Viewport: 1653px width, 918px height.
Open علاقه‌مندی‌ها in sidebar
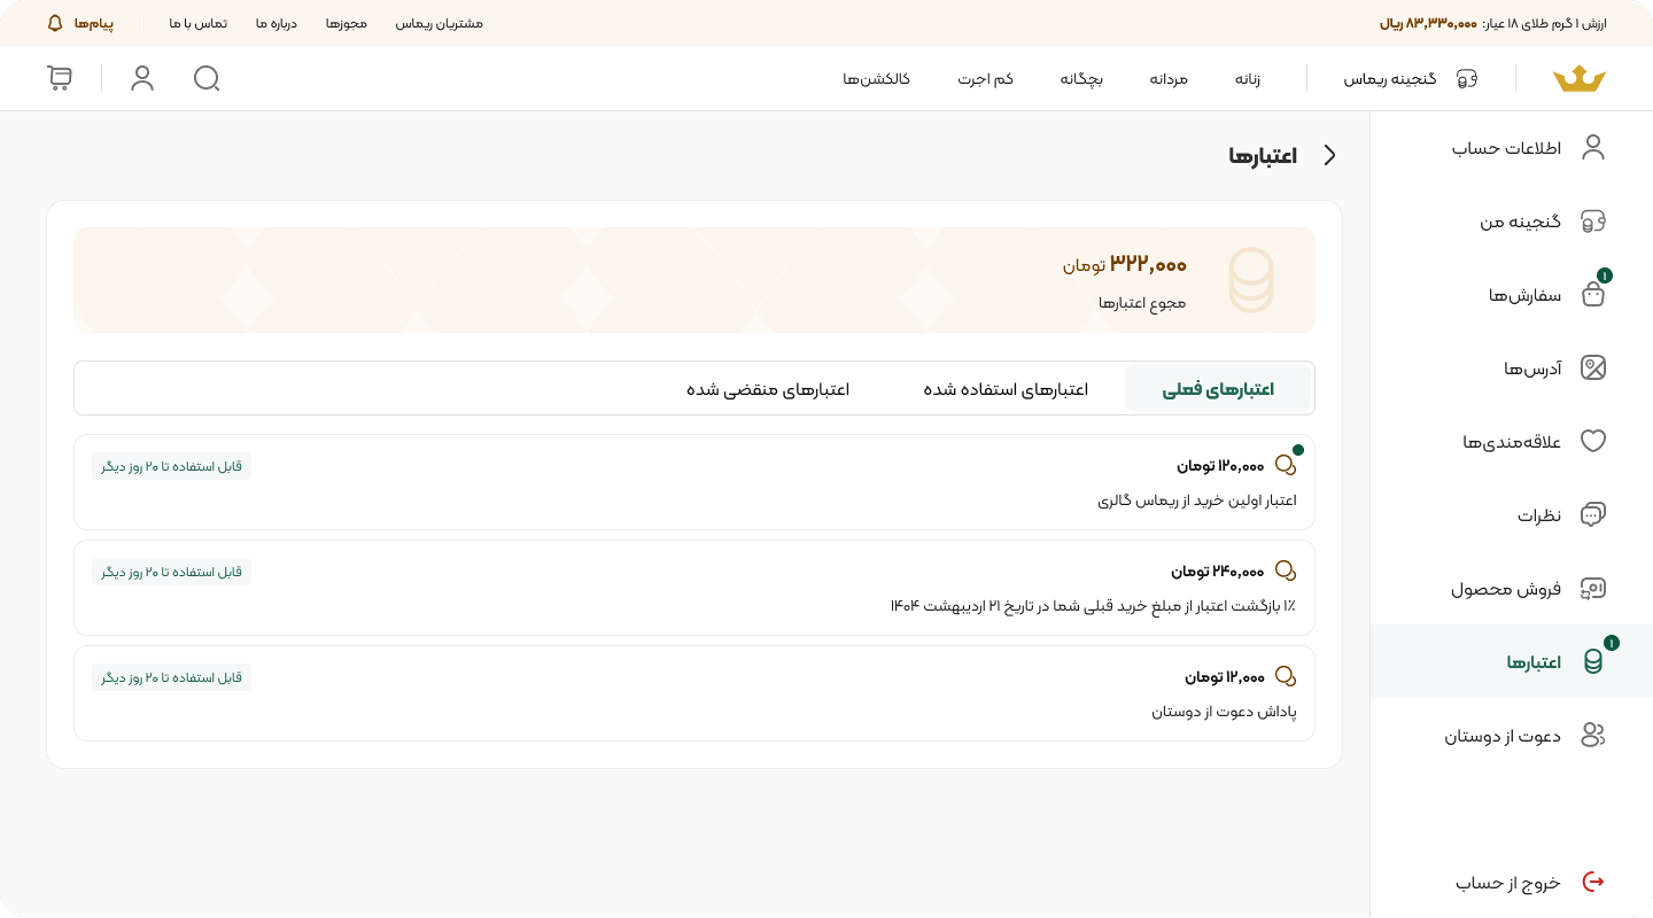(x=1511, y=441)
